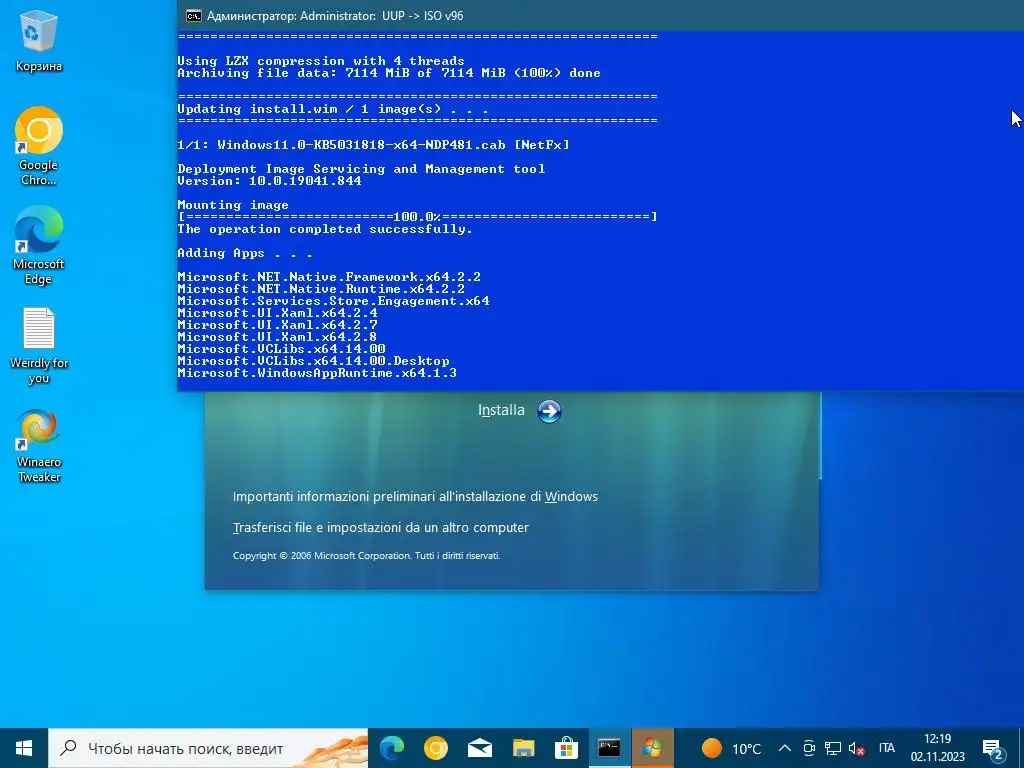Click the 'Adding Apps . . .' console line
The height and width of the screenshot is (768, 1024).
244,253
